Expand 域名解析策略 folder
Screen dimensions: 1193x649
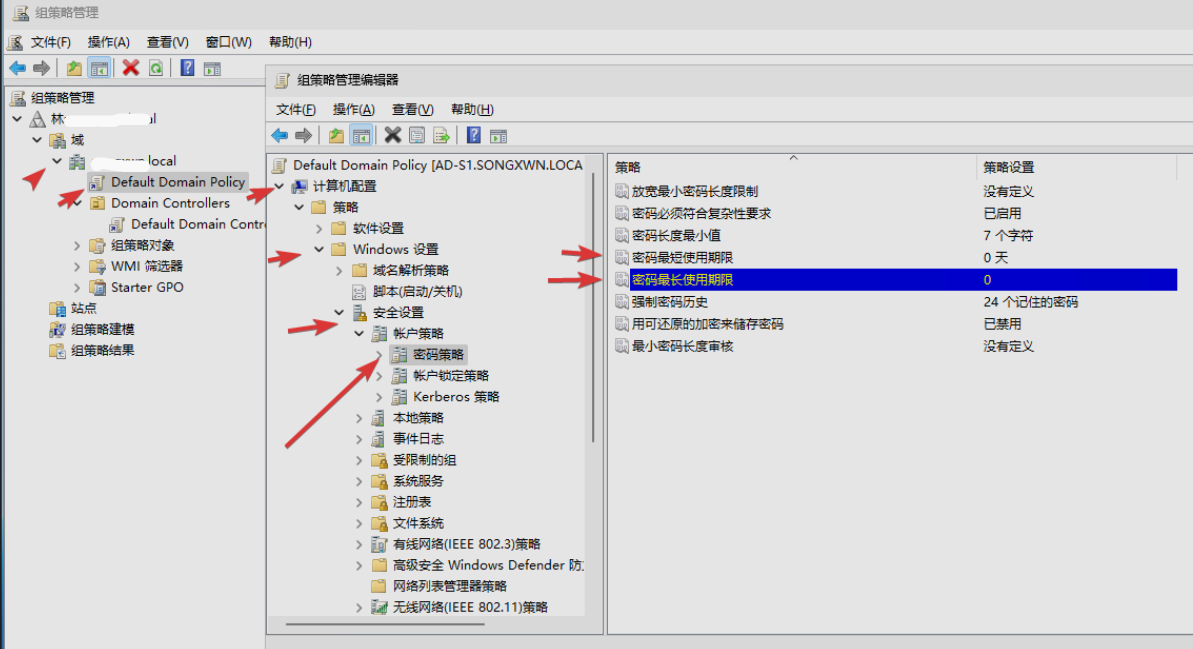339,271
